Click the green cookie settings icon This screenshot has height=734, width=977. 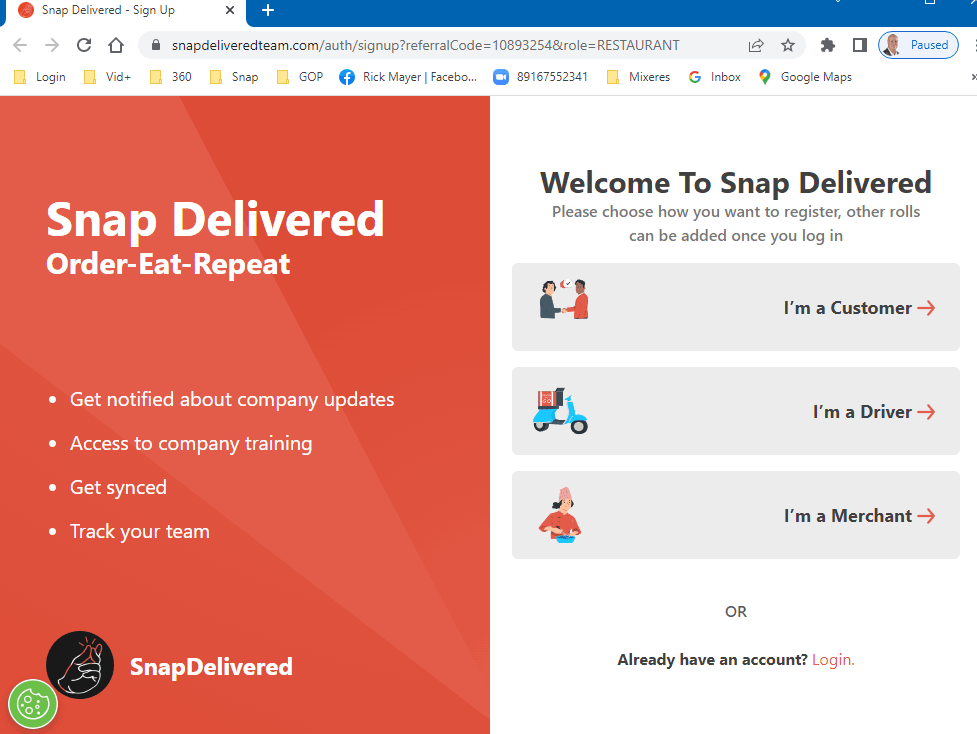33,704
